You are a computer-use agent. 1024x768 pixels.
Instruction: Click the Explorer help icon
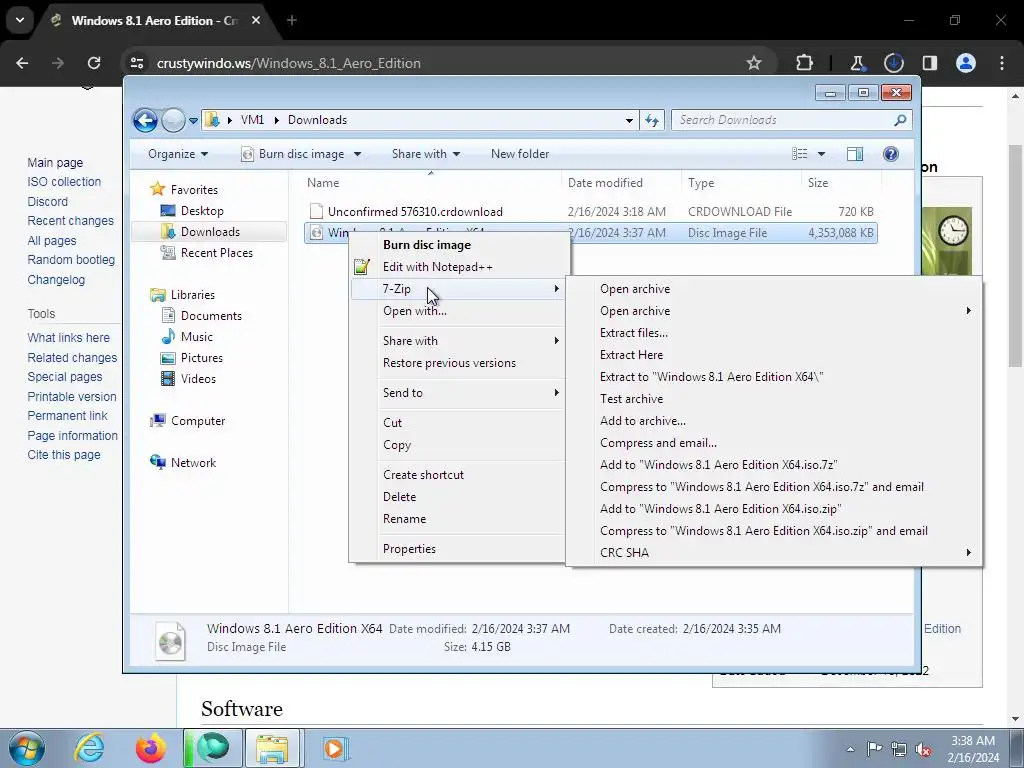coord(891,154)
